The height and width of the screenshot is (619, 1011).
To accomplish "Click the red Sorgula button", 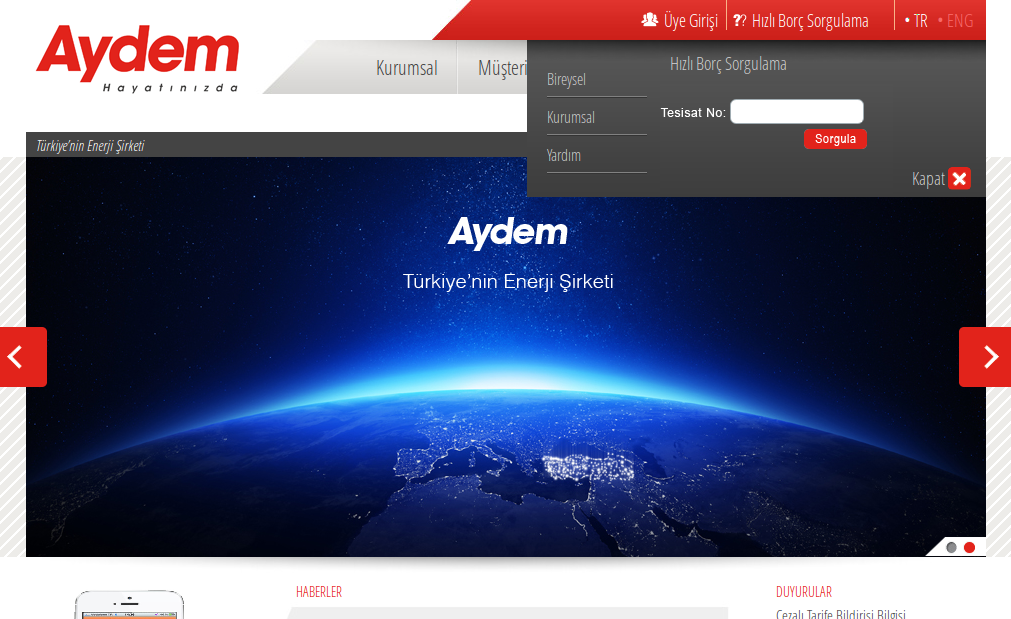I will (835, 139).
